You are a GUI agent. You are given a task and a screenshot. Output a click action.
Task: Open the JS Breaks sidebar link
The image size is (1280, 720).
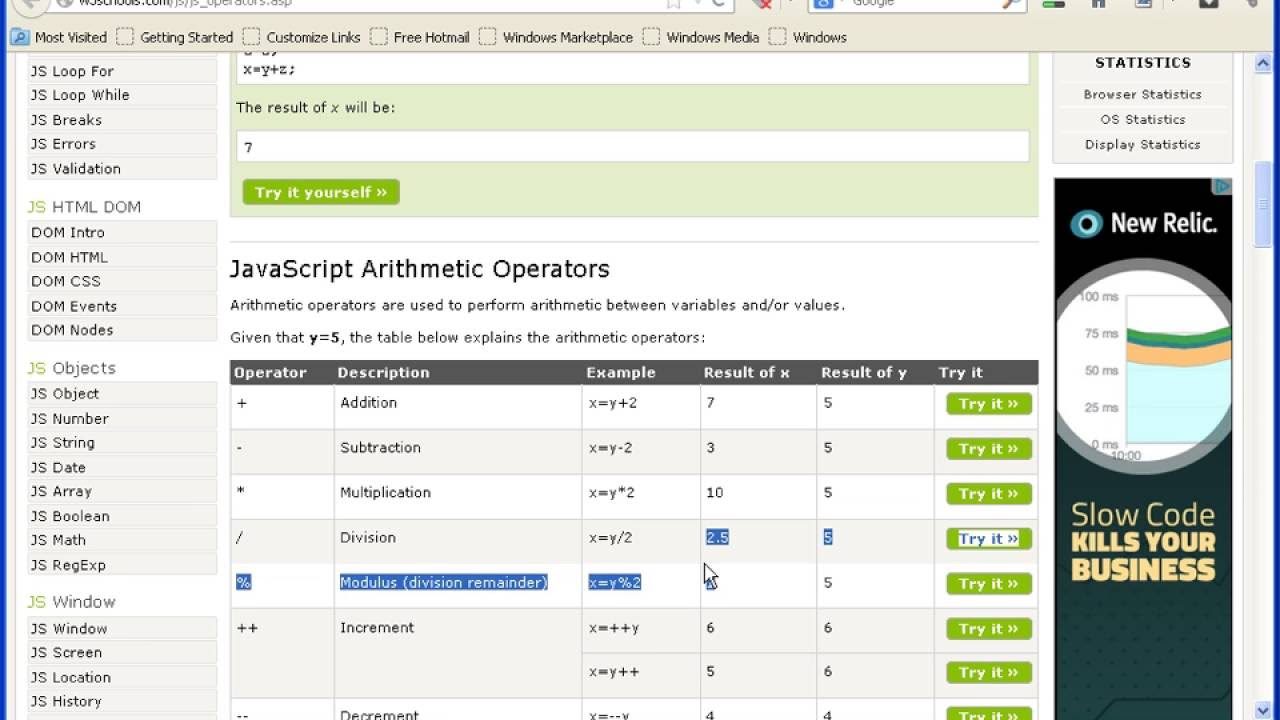(122, 120)
